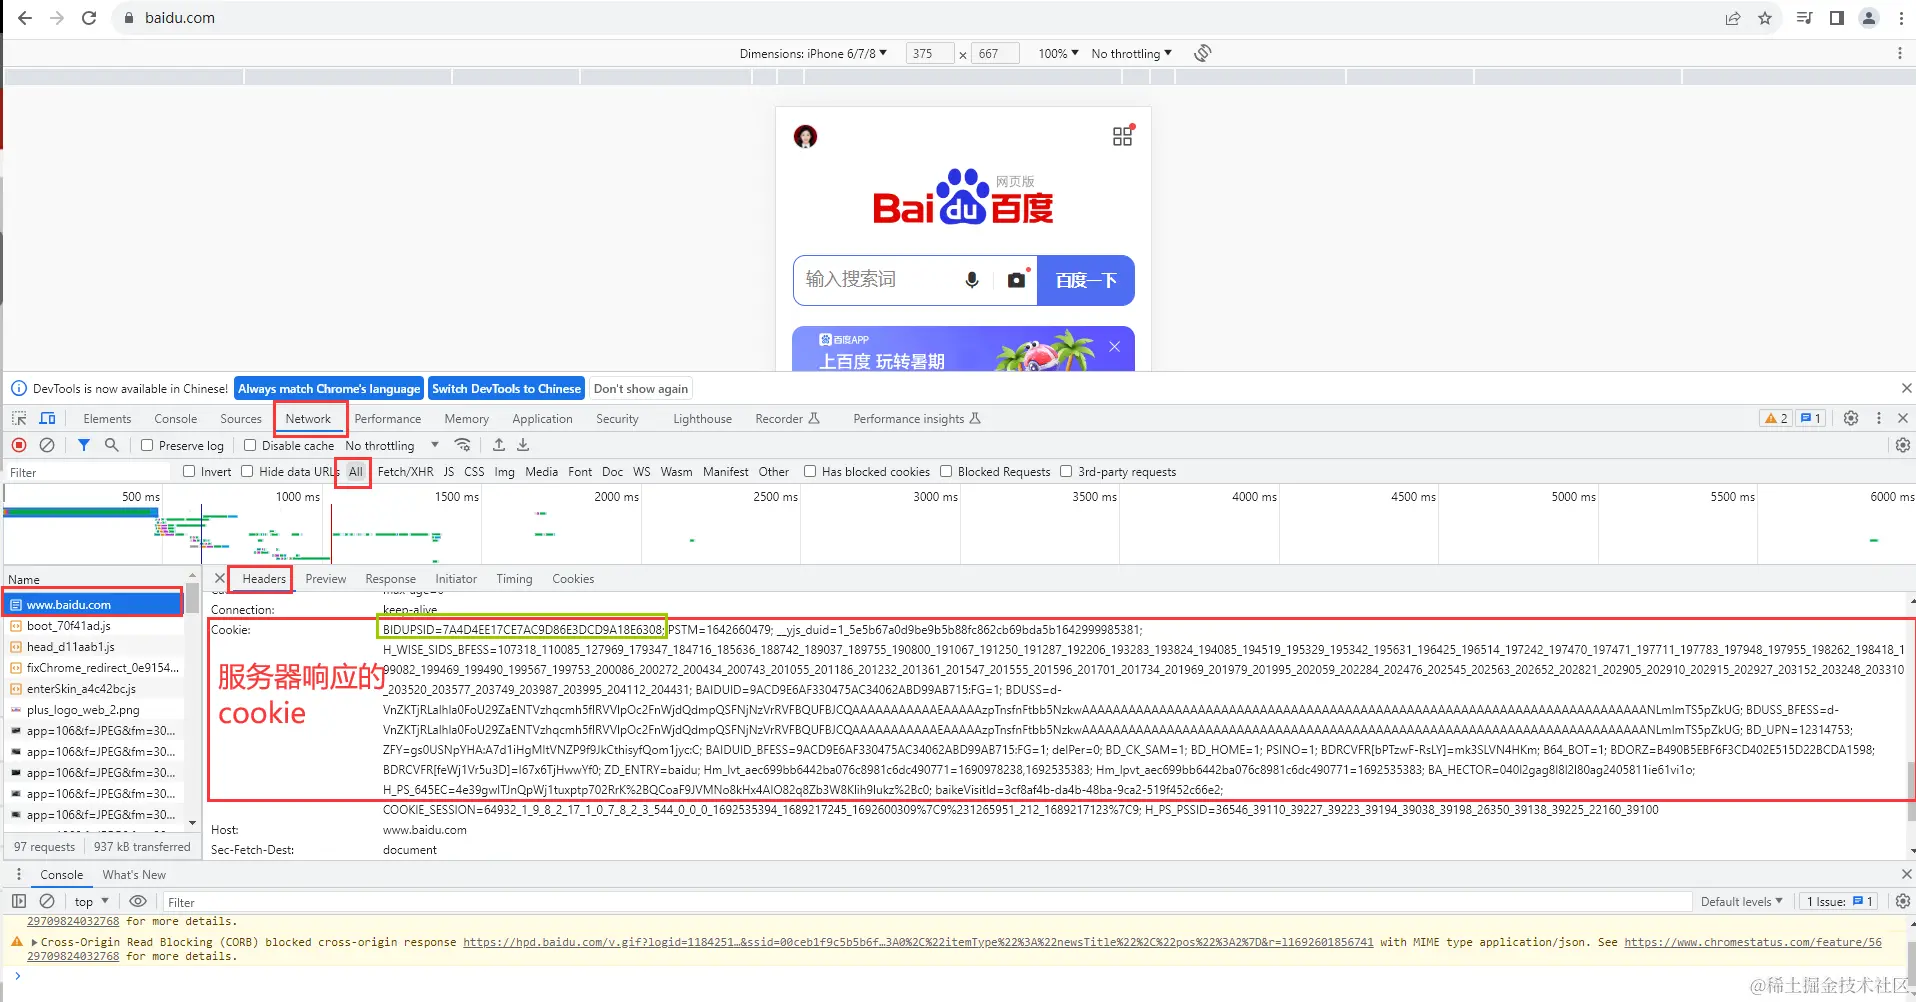Click the network Filter text field
1916x1002 pixels.
(x=88, y=472)
